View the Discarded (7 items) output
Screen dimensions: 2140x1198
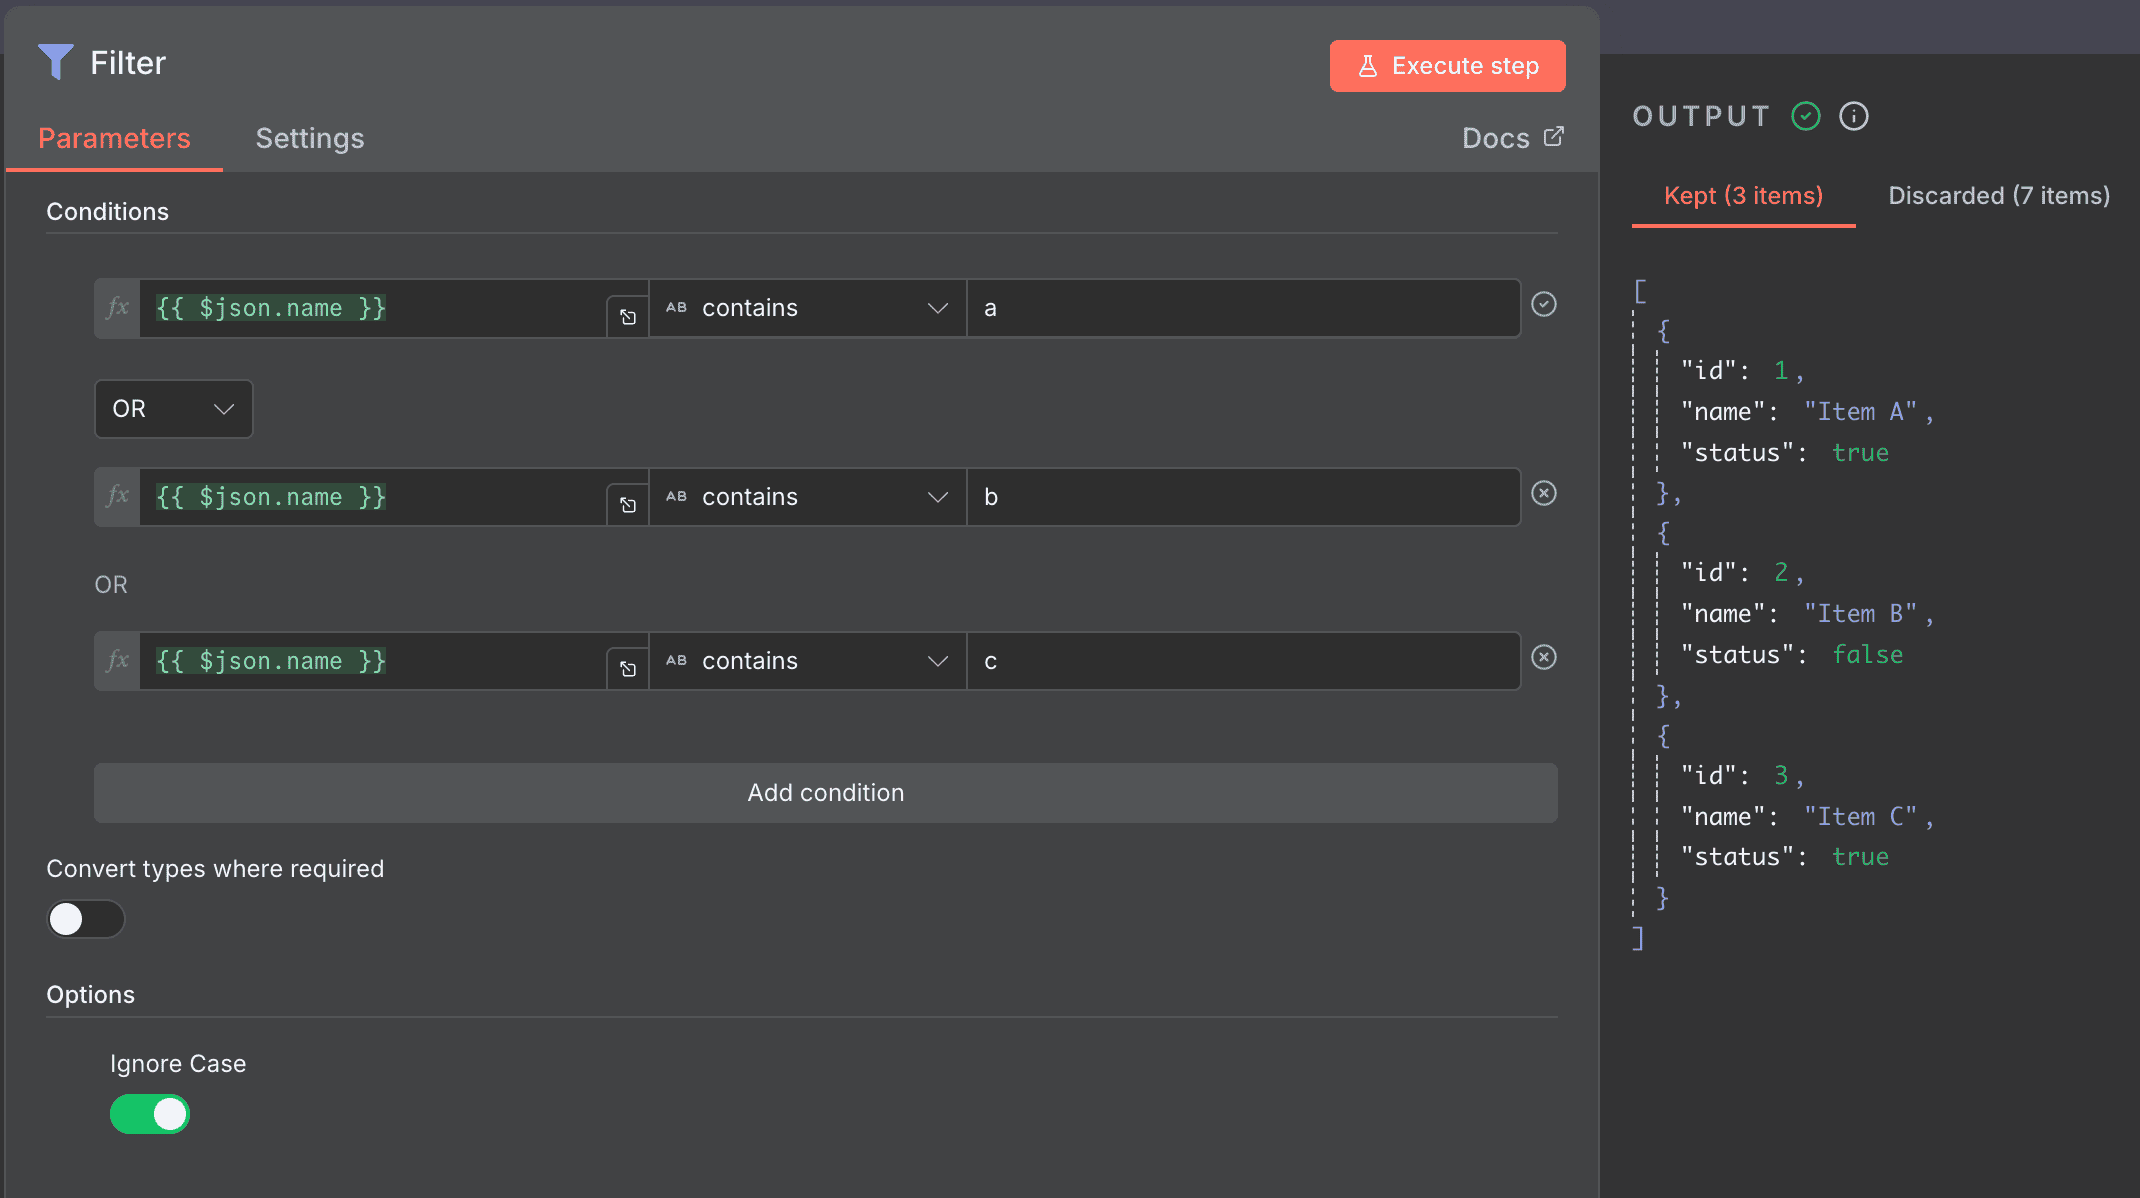coord(1998,195)
